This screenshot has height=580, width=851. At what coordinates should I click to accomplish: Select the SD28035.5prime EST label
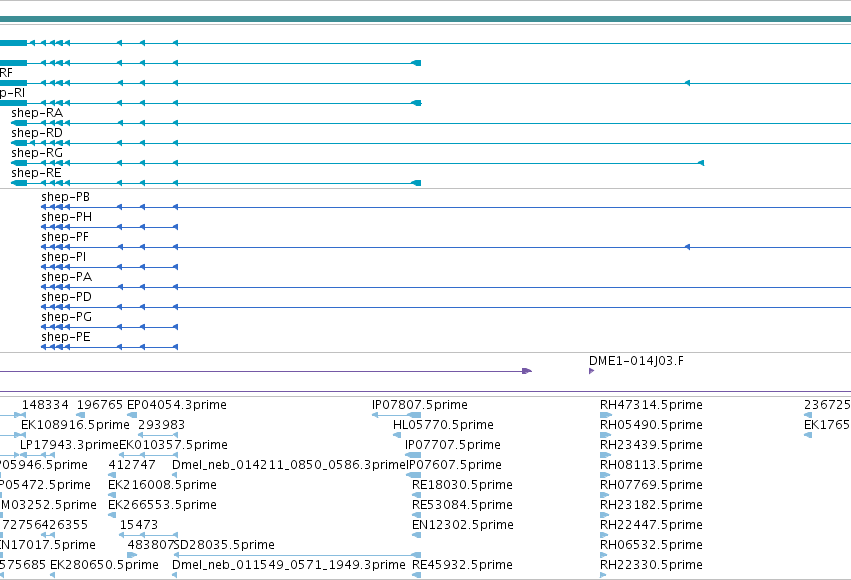click(x=224, y=545)
